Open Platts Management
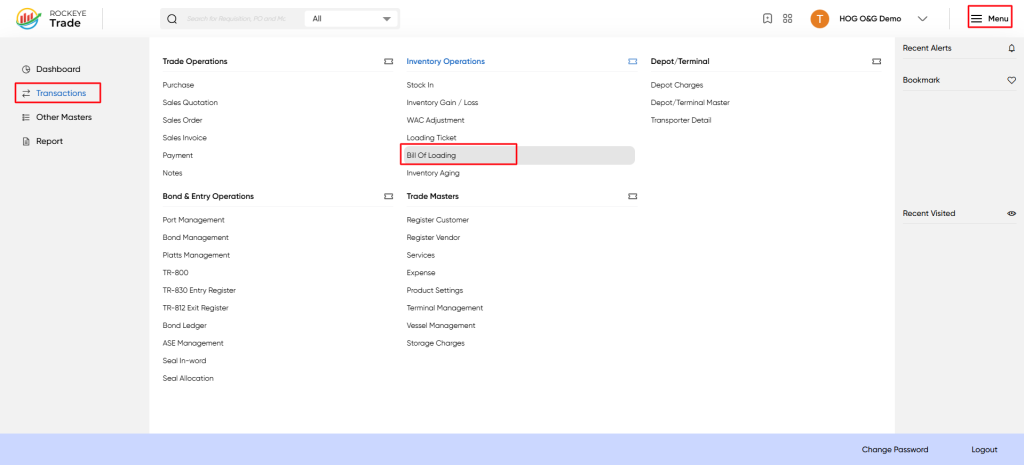This screenshot has height=465, width=1024. [196, 255]
